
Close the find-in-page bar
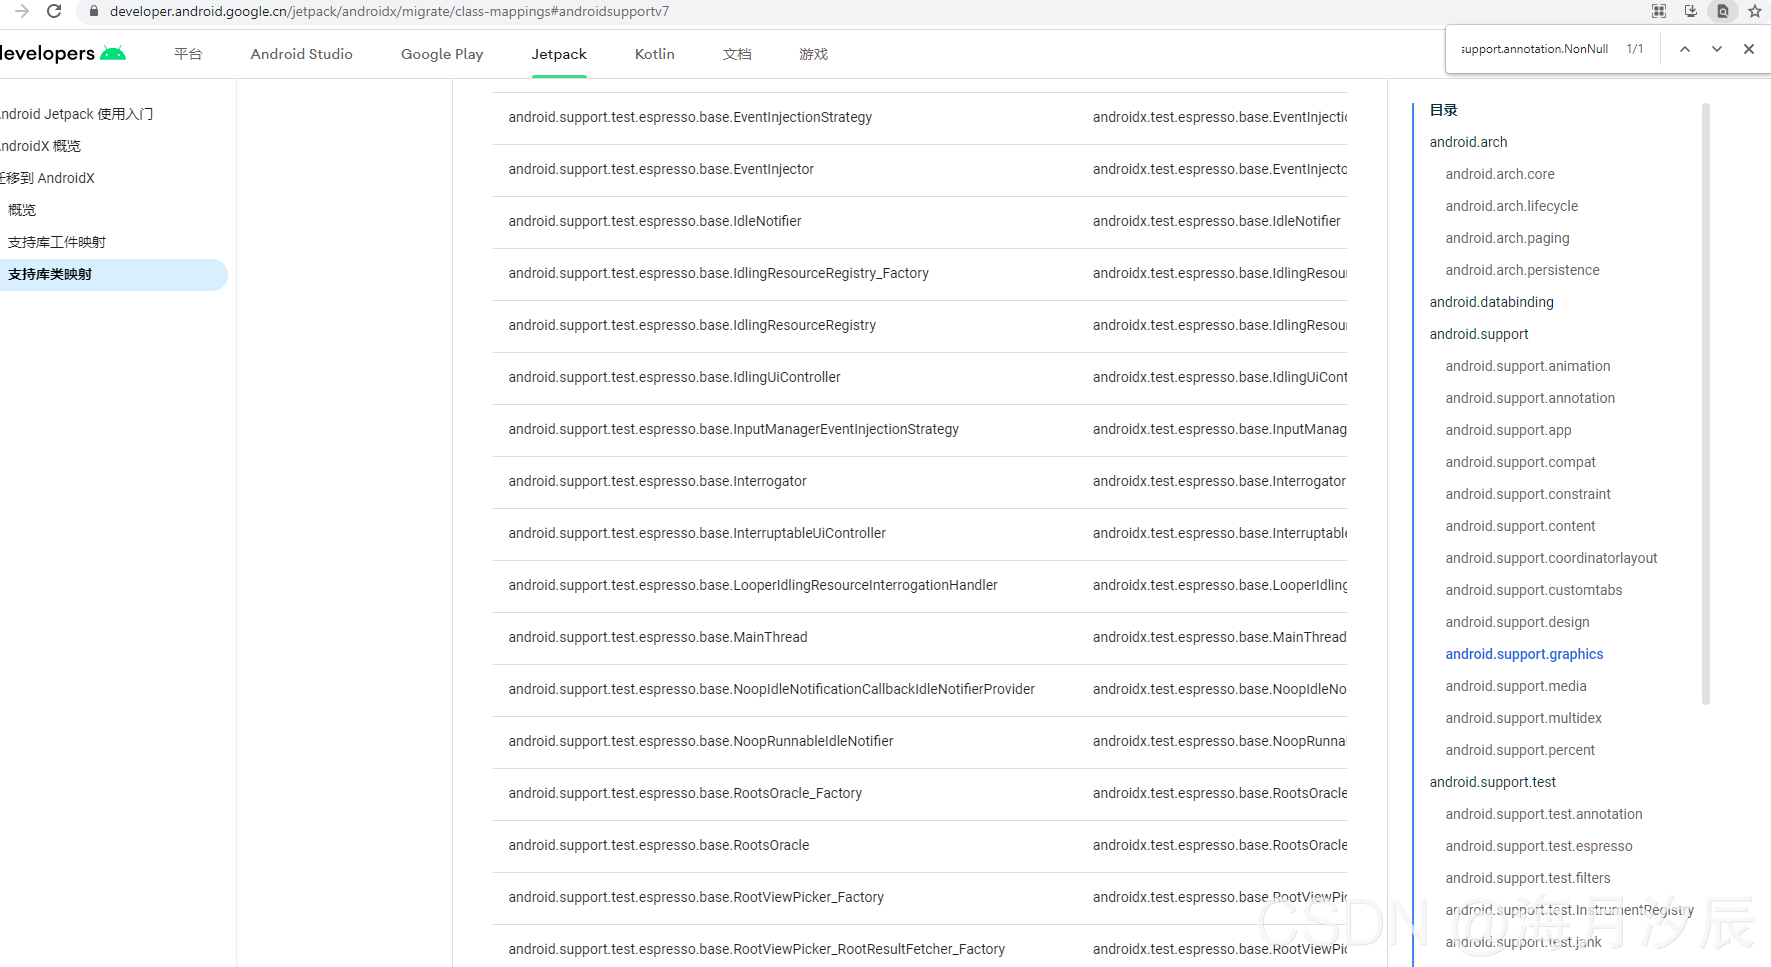coord(1749,48)
